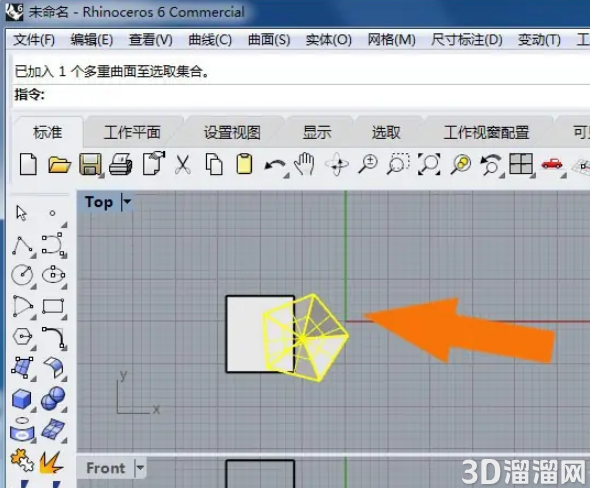
Task: Select the project curve to surface tool
Action: [x=23, y=429]
